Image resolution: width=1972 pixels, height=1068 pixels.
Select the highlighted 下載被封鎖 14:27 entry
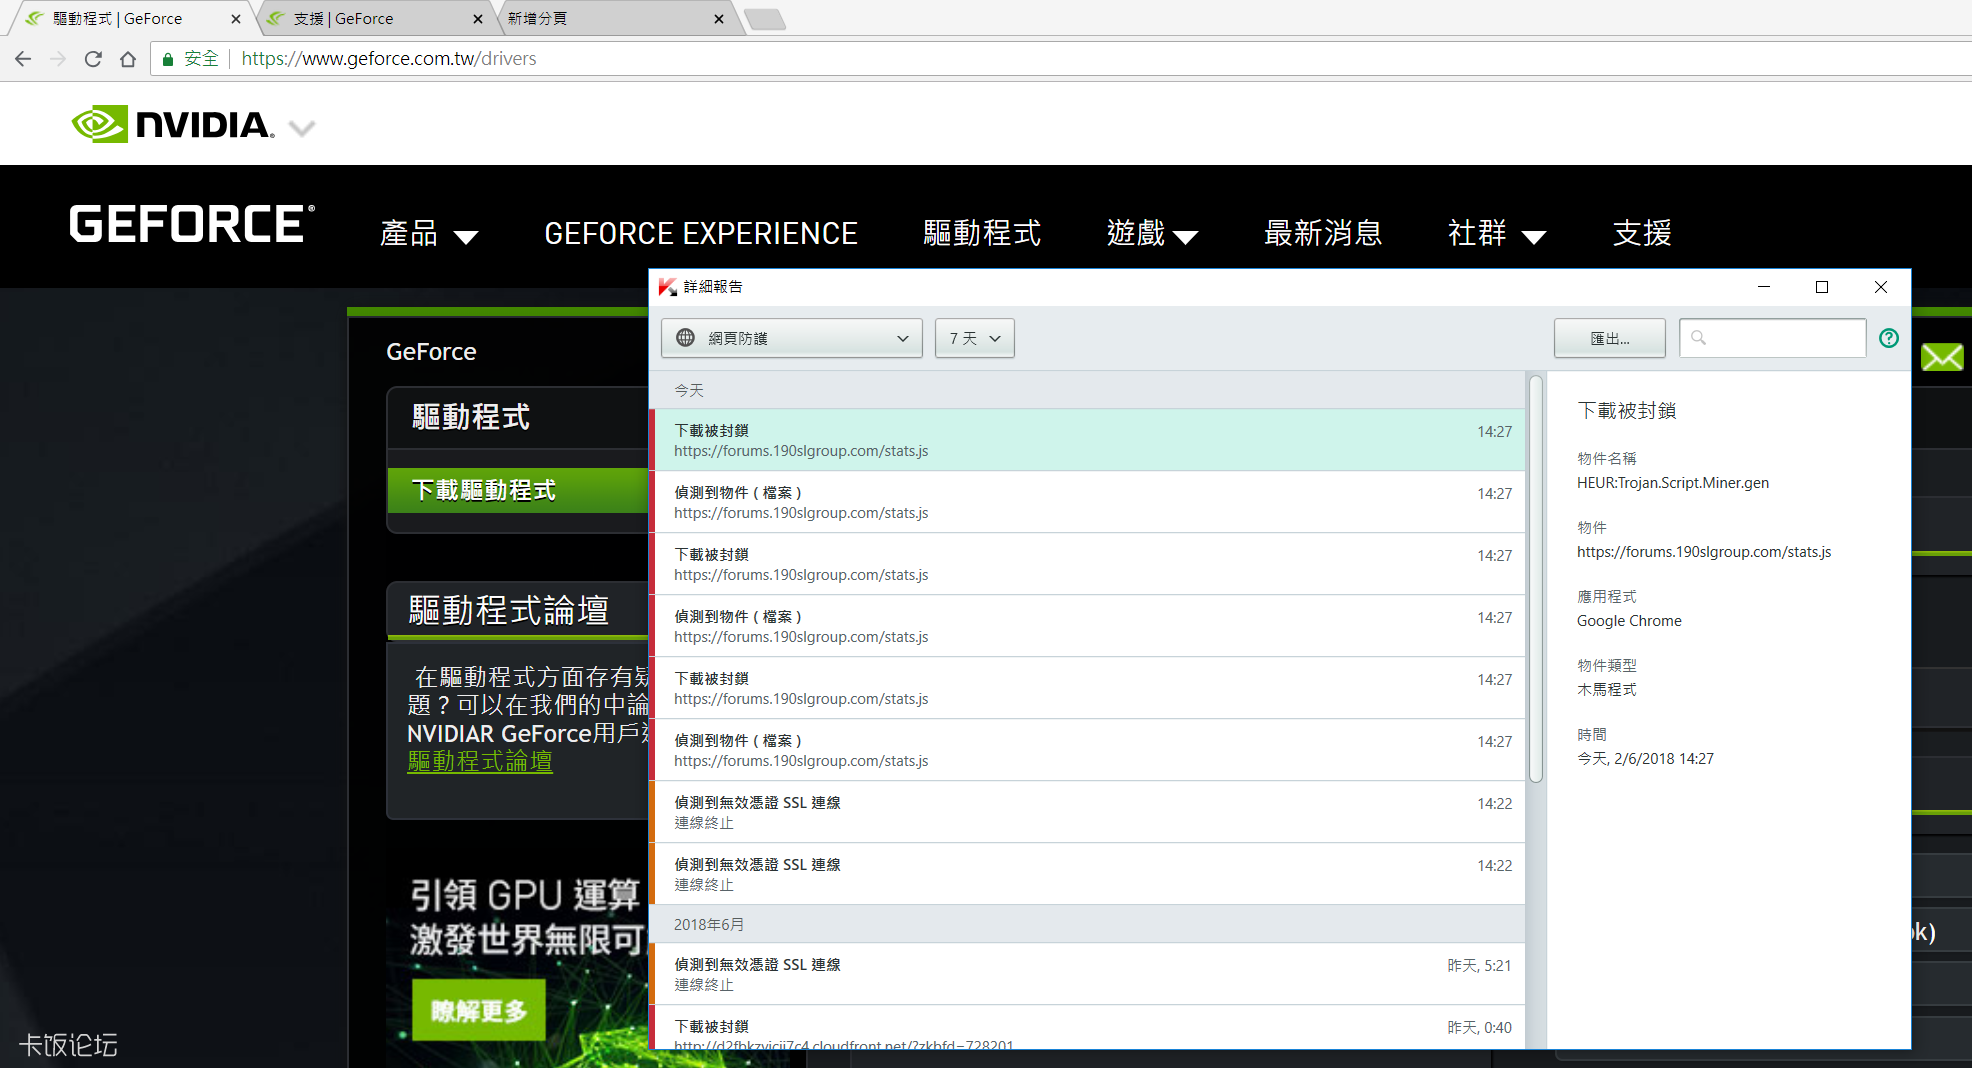coord(1088,440)
